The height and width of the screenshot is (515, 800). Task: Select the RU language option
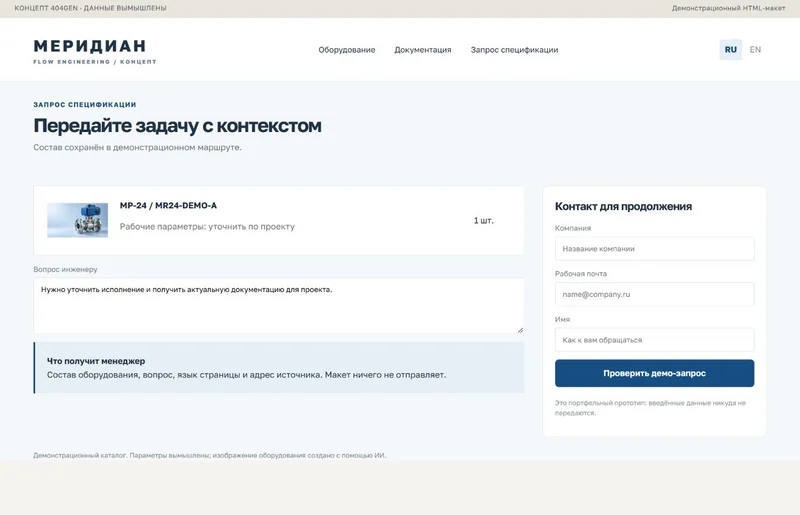point(730,50)
